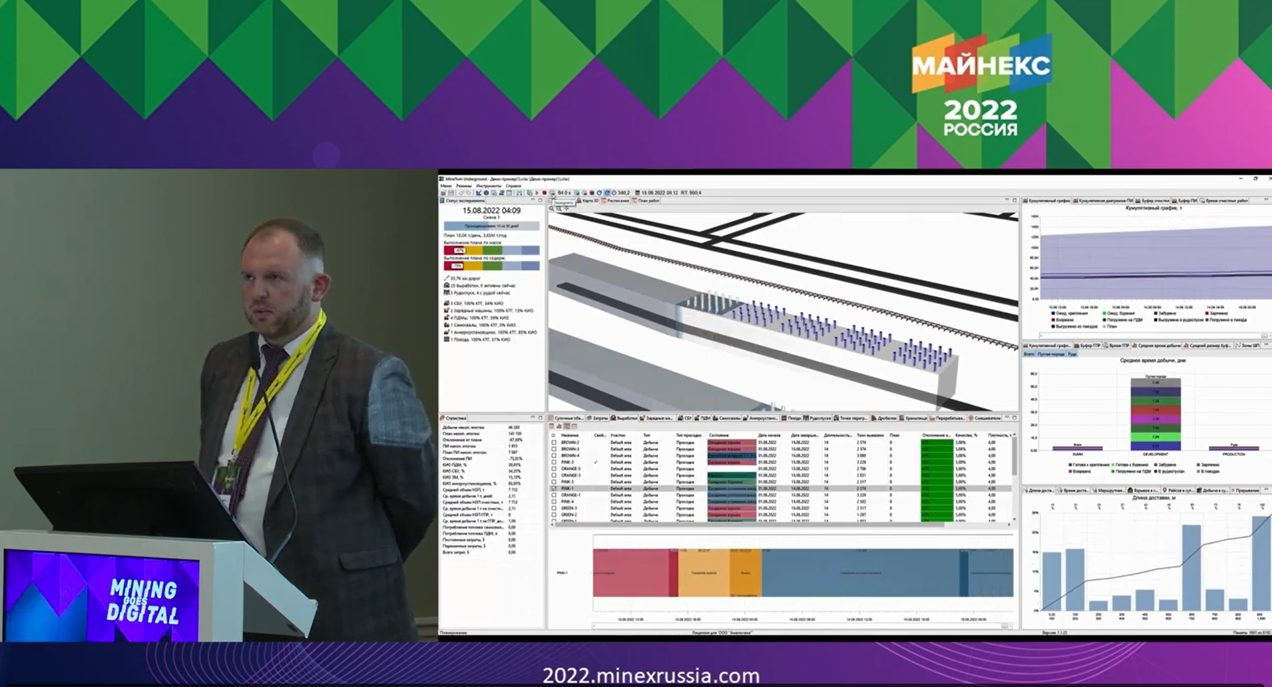Image resolution: width=1272 pixels, height=687 pixels.
Task: Switch to the Карта 3D tab
Action: pyautogui.click(x=588, y=200)
